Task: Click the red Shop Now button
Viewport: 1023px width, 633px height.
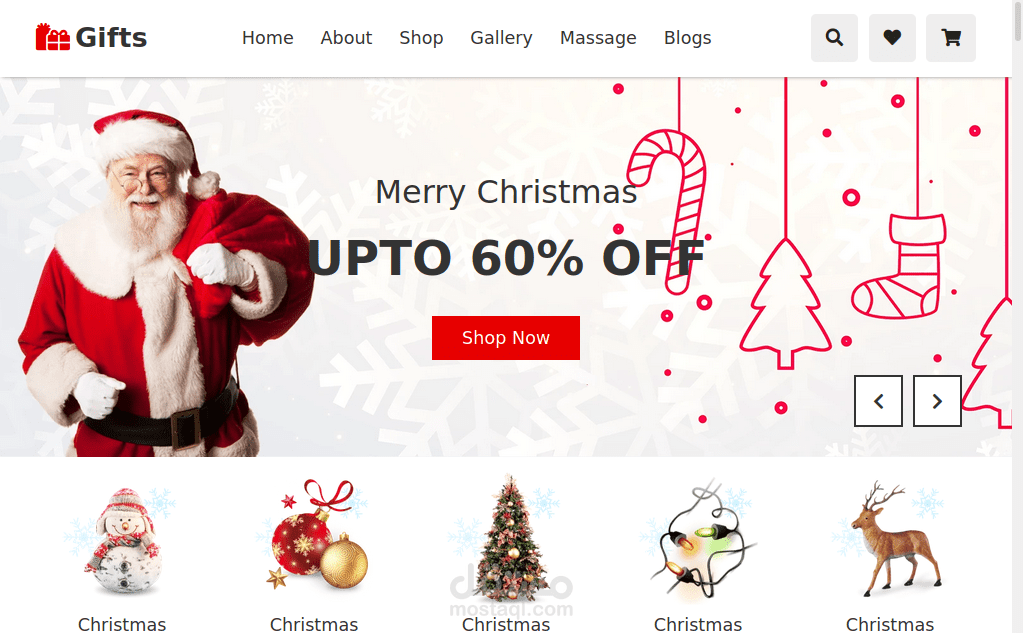Action: click(506, 338)
